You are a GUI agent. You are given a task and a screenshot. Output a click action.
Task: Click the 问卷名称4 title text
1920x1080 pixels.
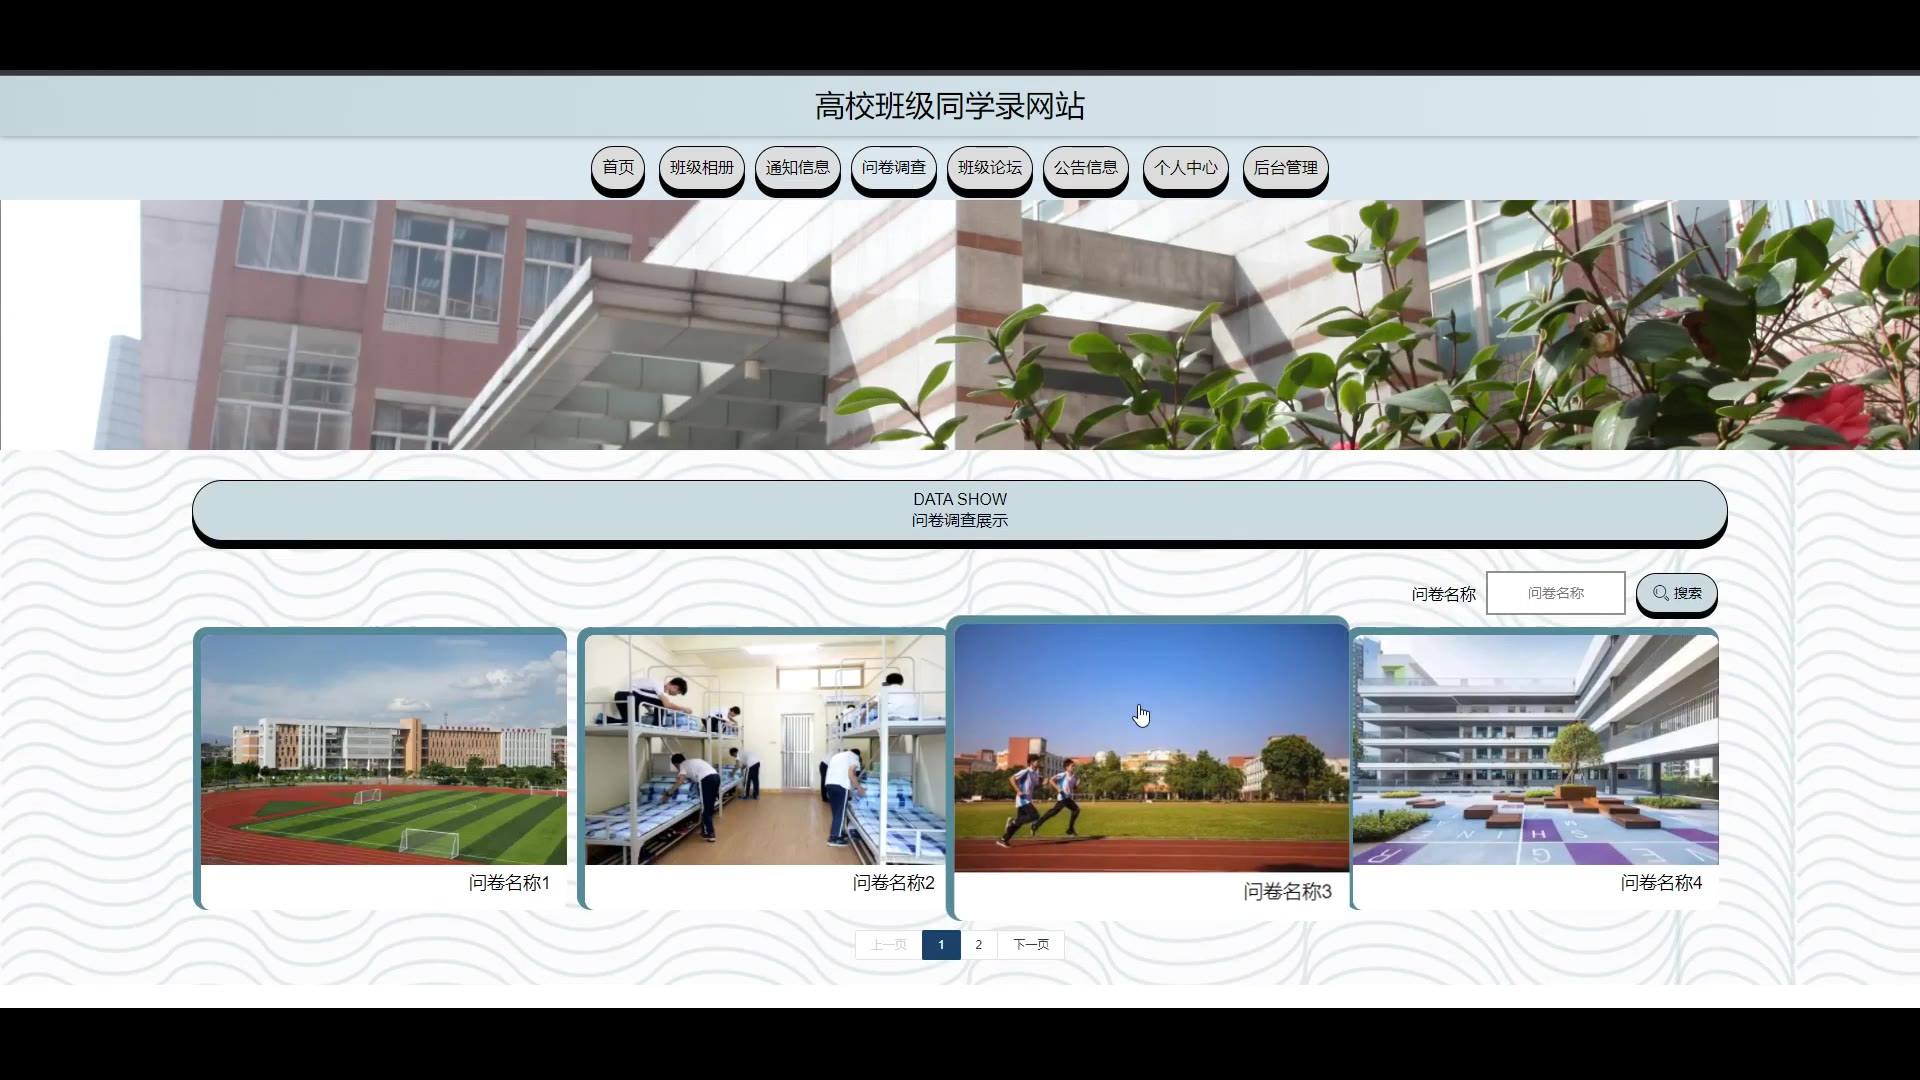click(x=1661, y=883)
